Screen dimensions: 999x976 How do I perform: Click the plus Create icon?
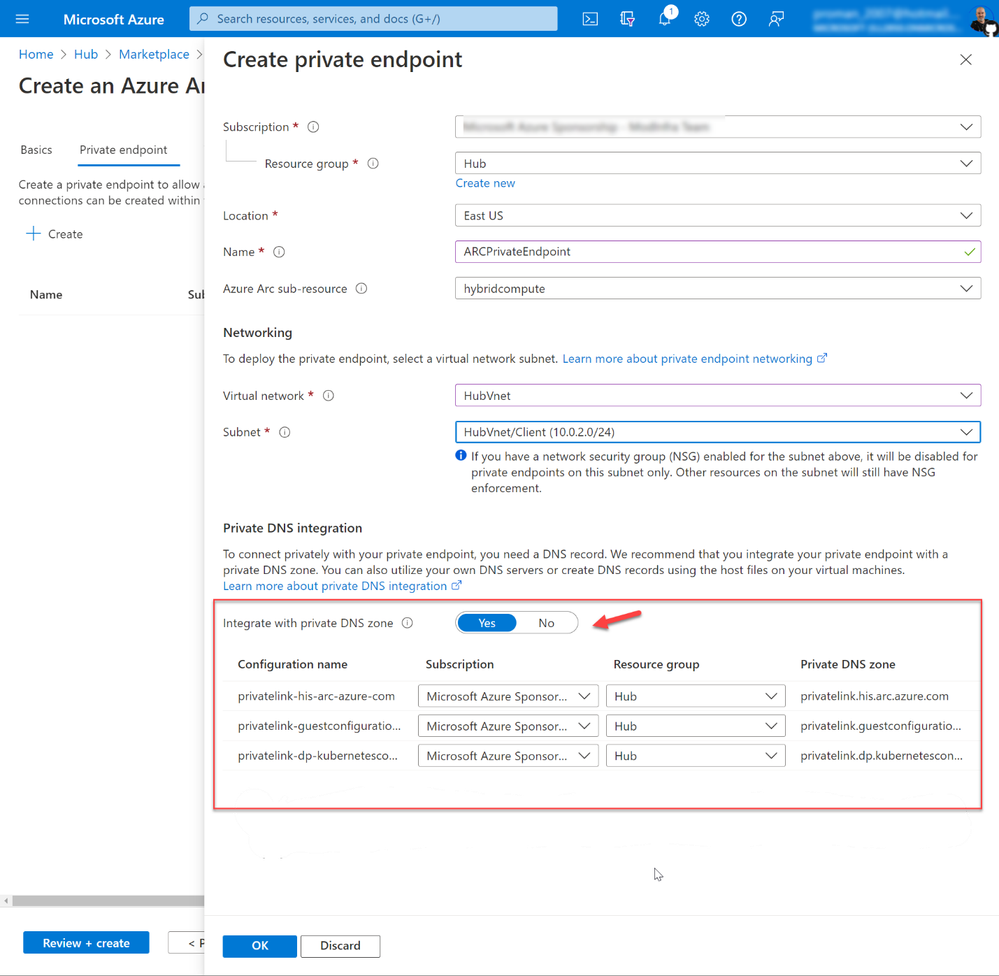33,234
